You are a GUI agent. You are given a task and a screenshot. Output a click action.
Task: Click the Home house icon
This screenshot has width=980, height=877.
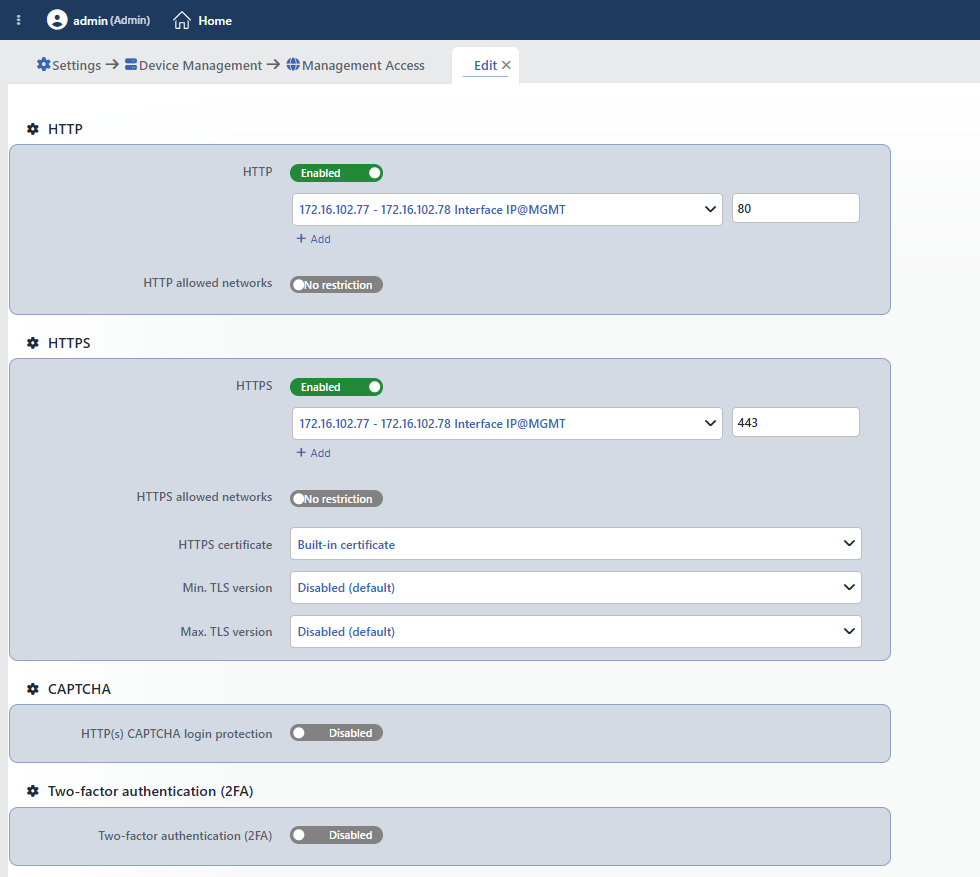(182, 20)
